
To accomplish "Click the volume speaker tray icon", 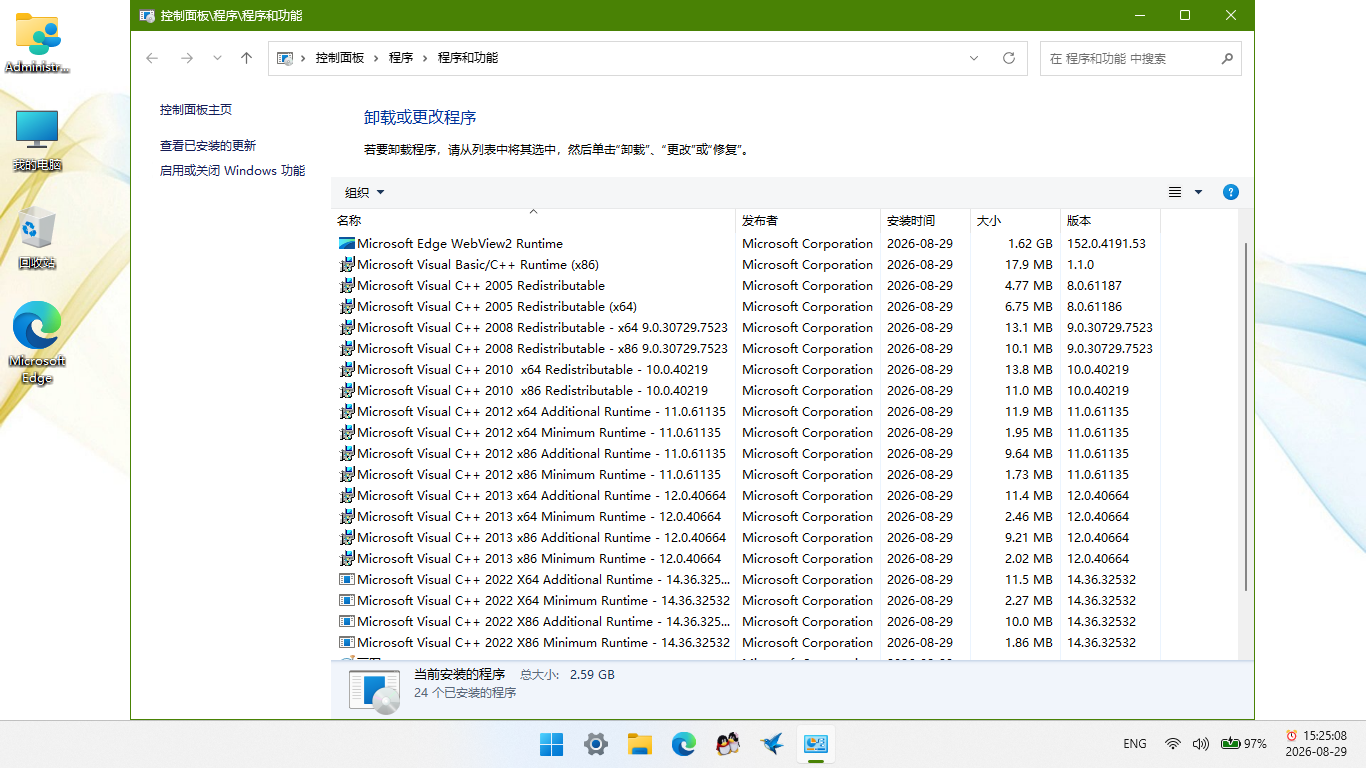I will point(1201,744).
